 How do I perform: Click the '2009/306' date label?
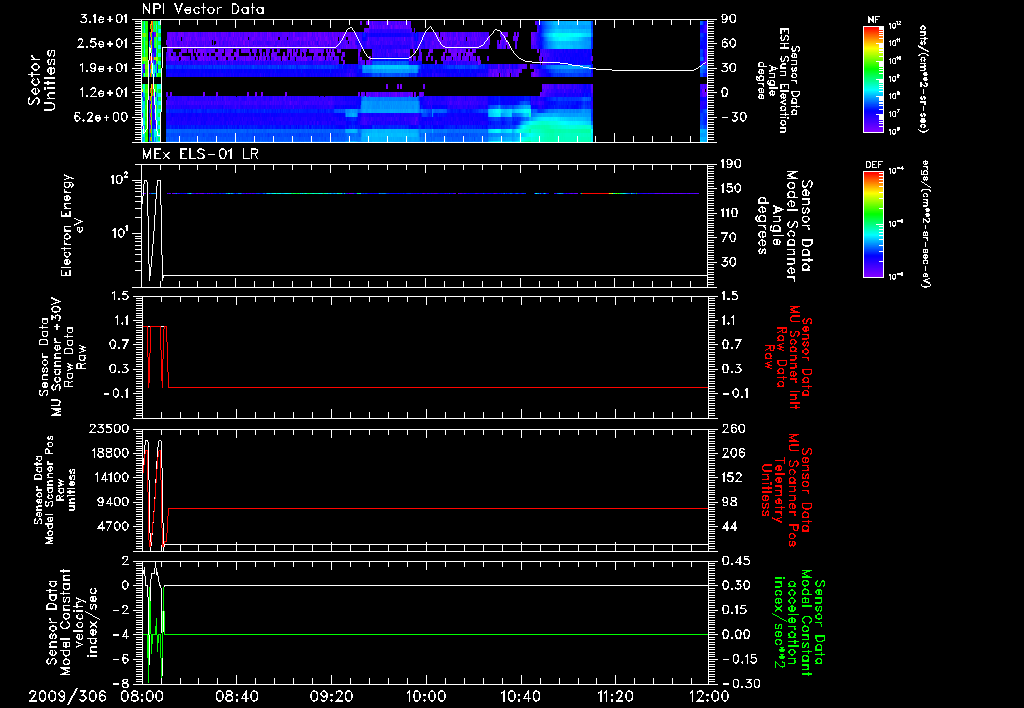(67, 696)
